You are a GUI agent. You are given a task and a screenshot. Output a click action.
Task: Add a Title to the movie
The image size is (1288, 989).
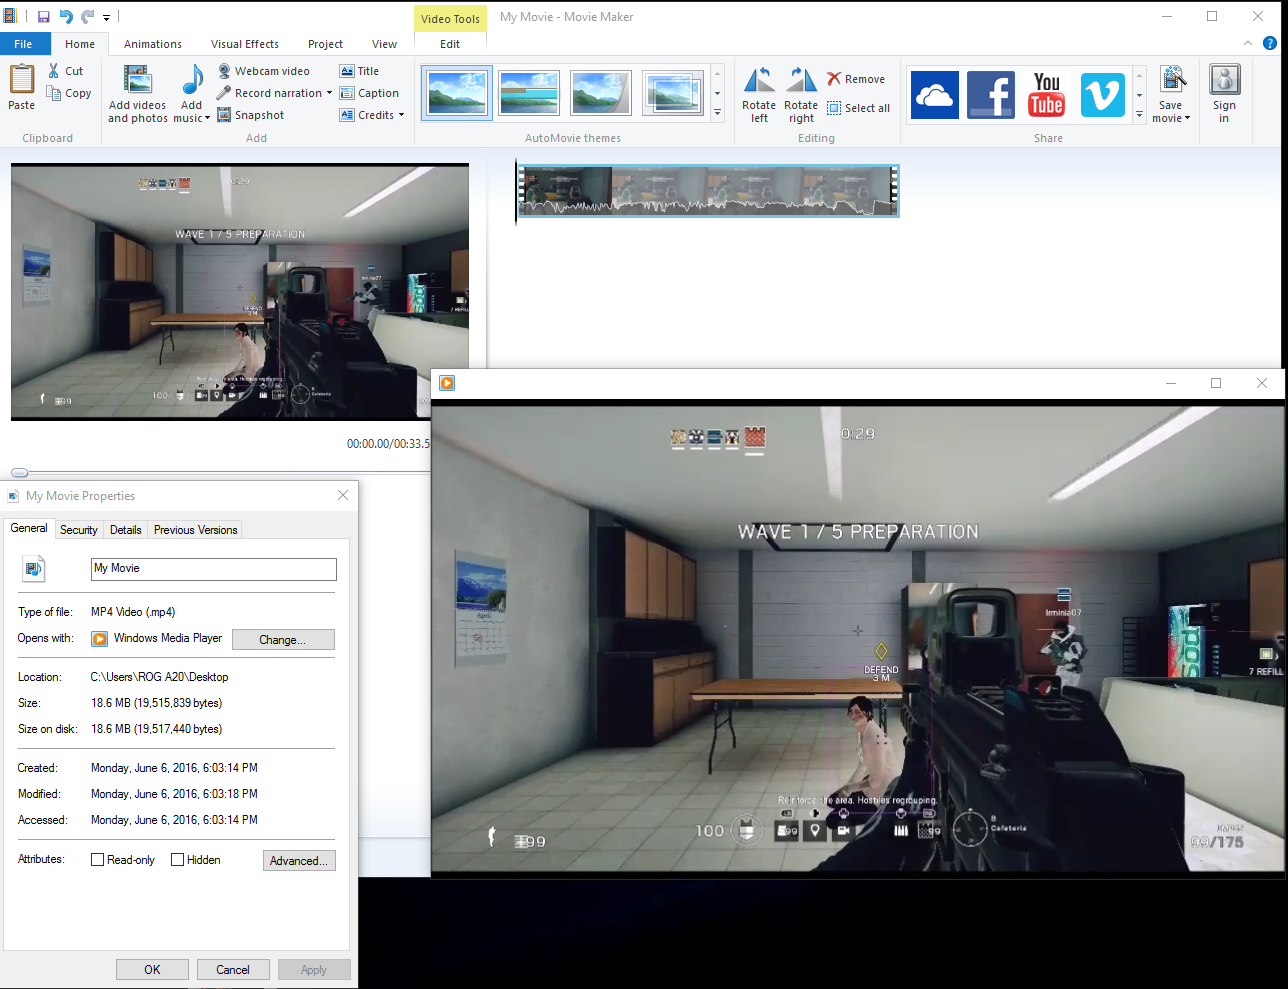pos(360,71)
